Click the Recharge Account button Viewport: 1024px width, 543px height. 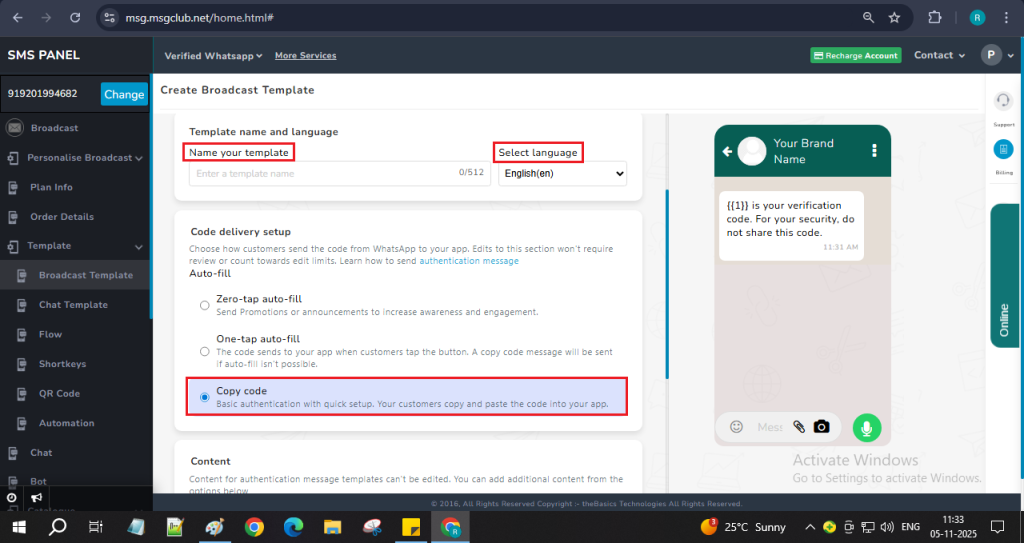coord(855,56)
